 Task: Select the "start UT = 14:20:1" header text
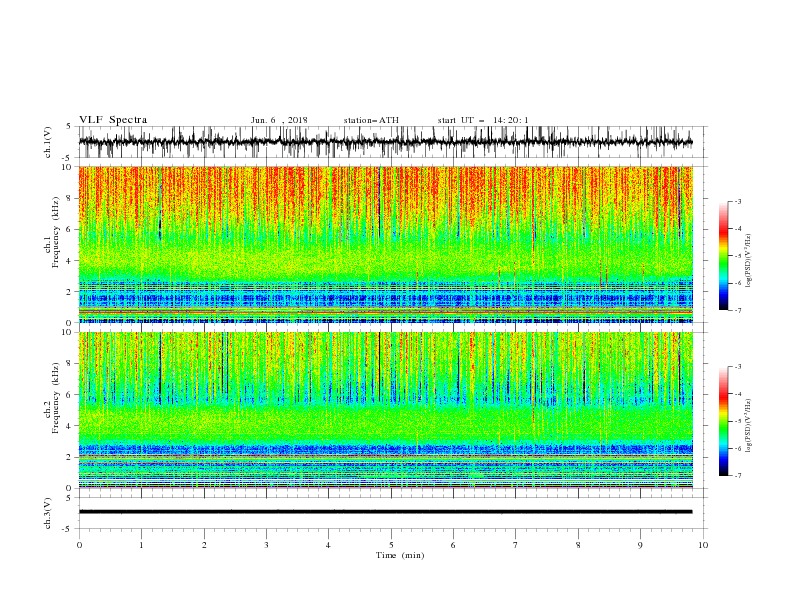[x=483, y=120]
